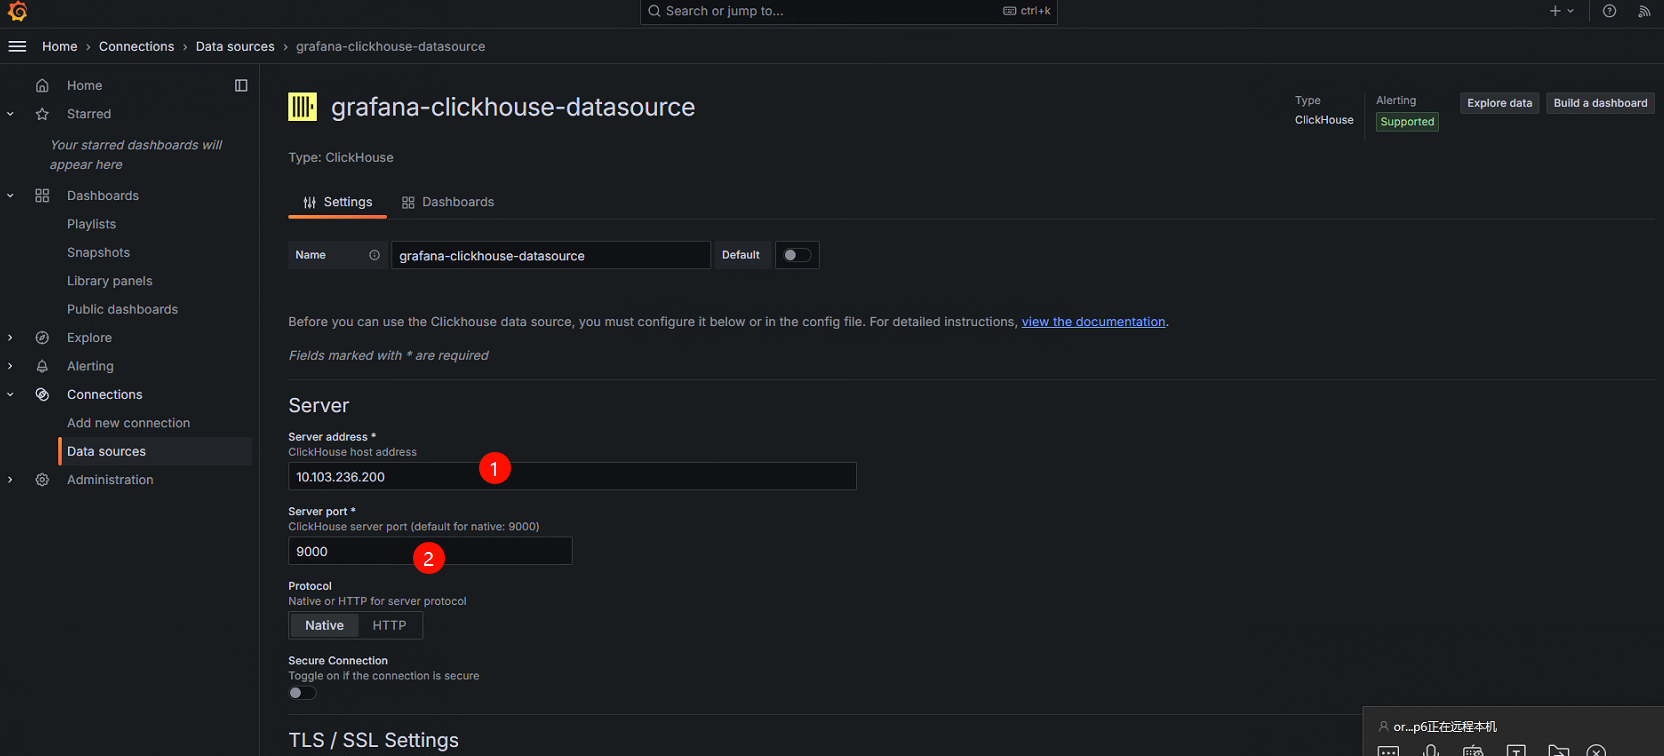
Task: Select Data sources in the sidebar
Action: tap(155, 451)
